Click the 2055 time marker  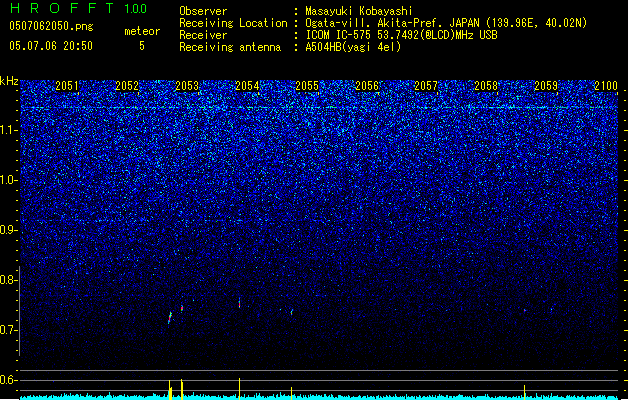(x=307, y=85)
